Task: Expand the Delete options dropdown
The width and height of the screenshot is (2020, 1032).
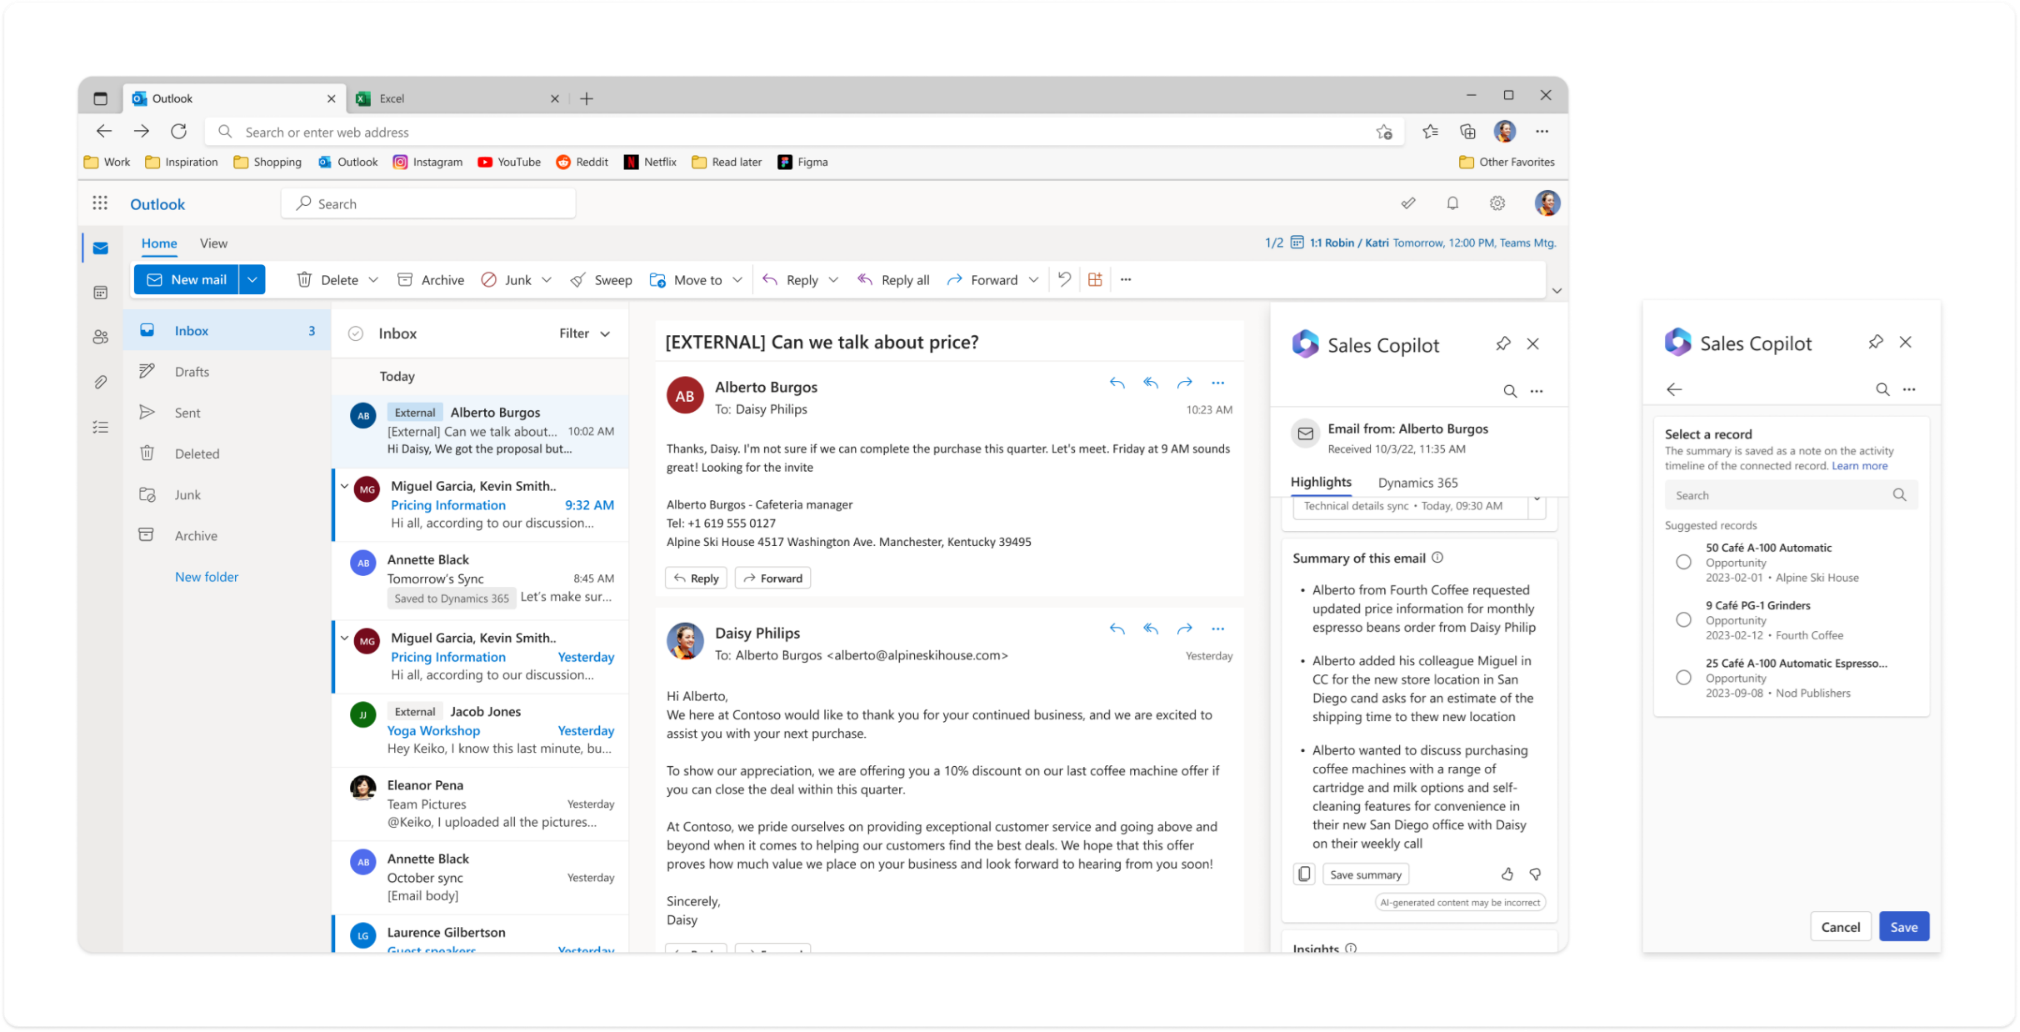Action: [x=373, y=280]
